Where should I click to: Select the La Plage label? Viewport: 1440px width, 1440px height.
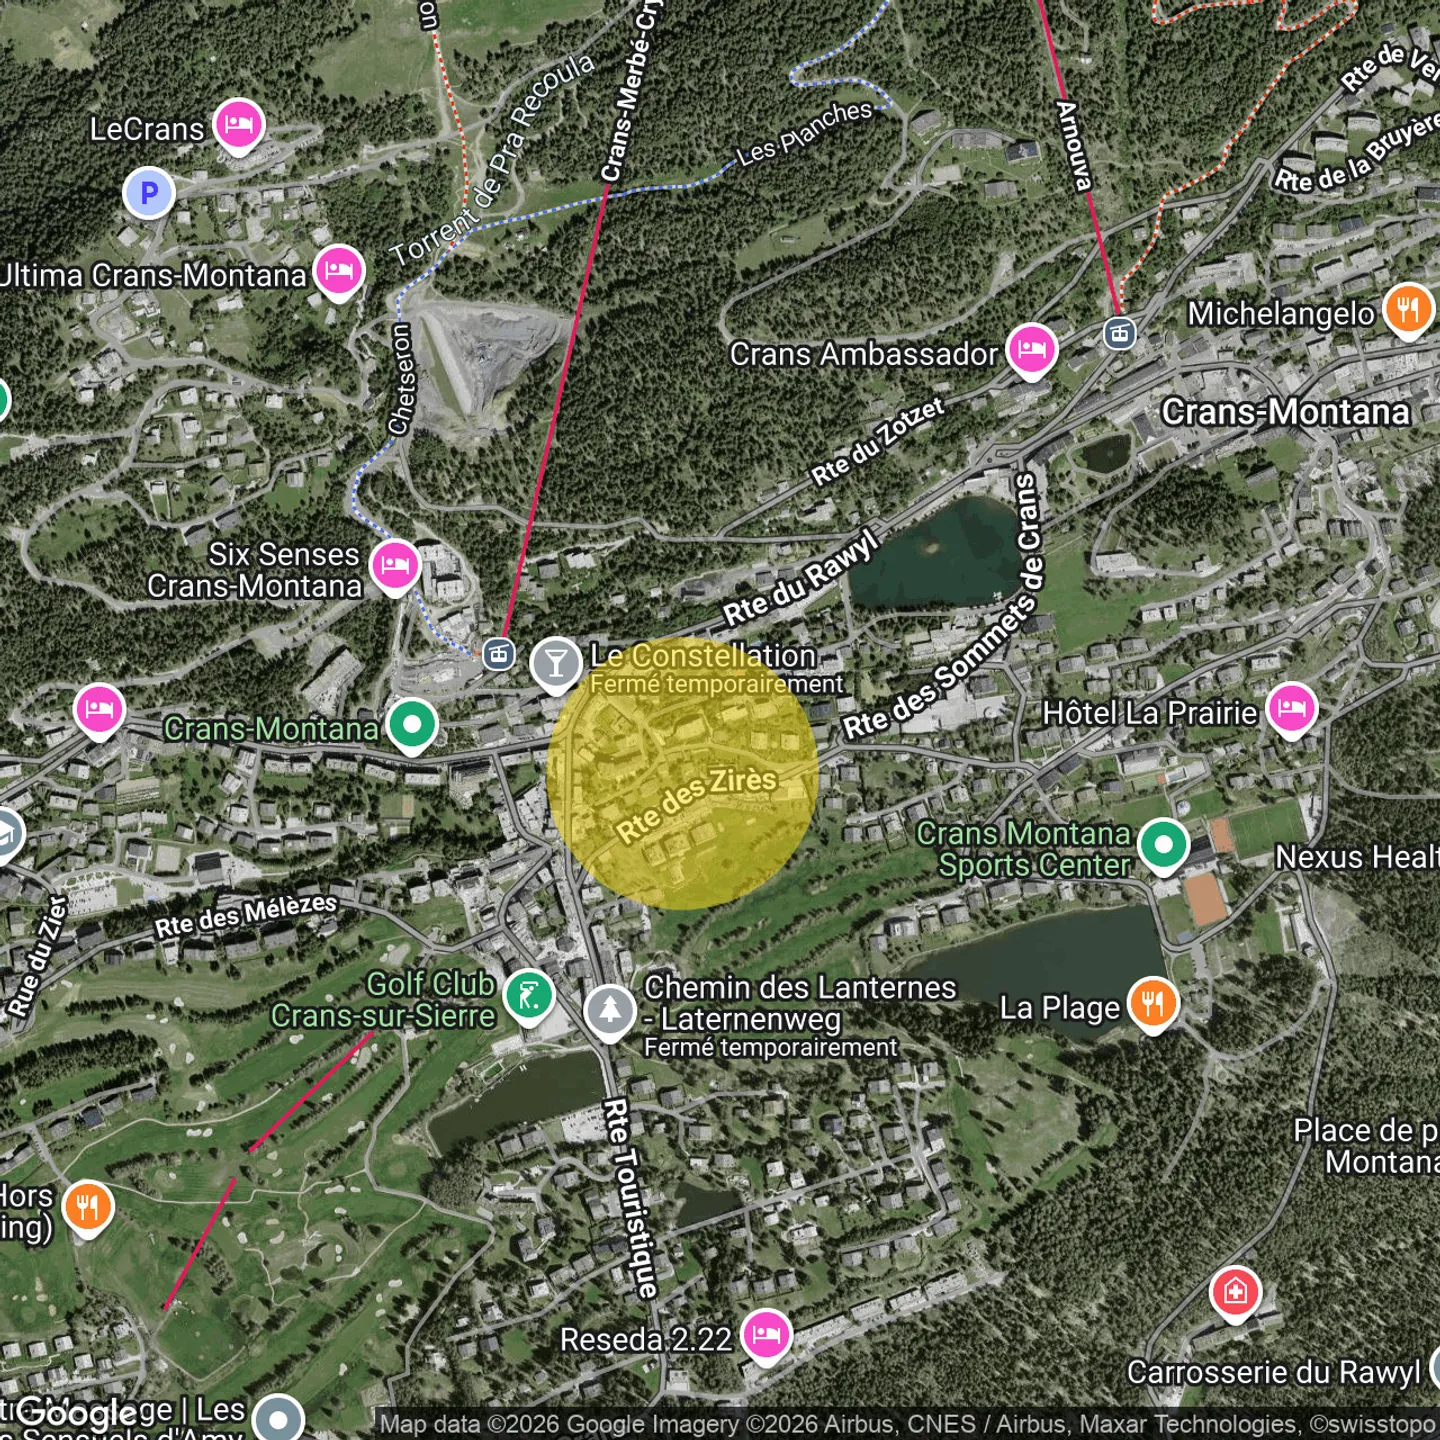pyautogui.click(x=1060, y=1008)
